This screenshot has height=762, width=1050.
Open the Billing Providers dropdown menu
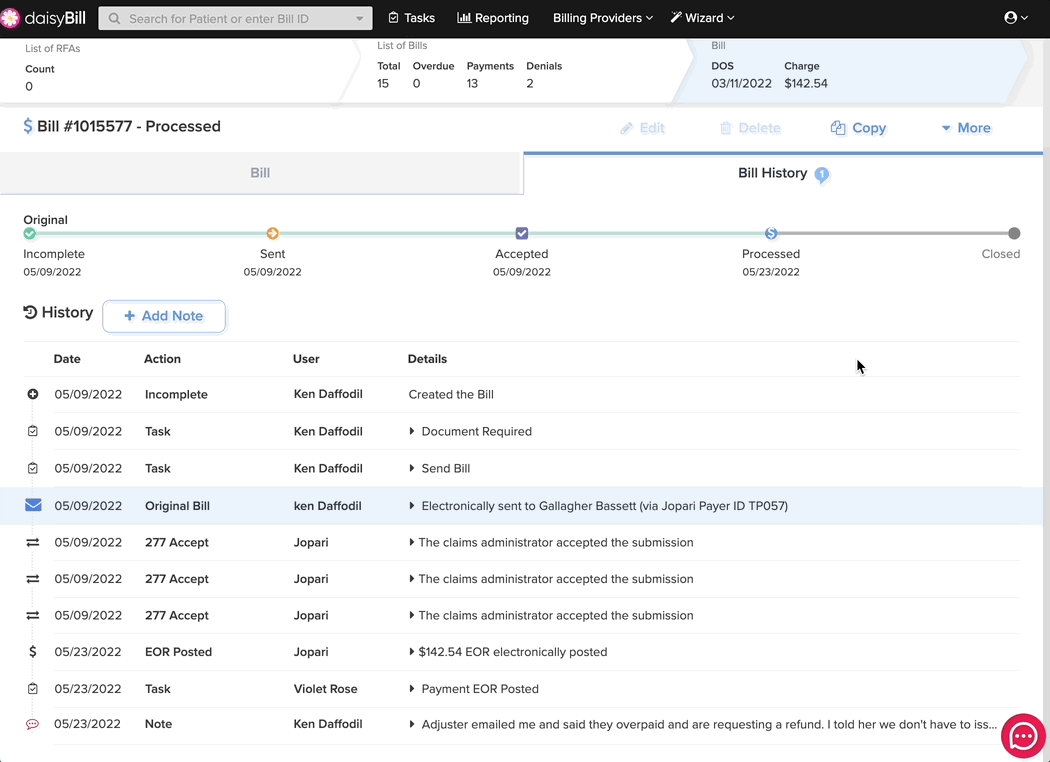(x=603, y=18)
